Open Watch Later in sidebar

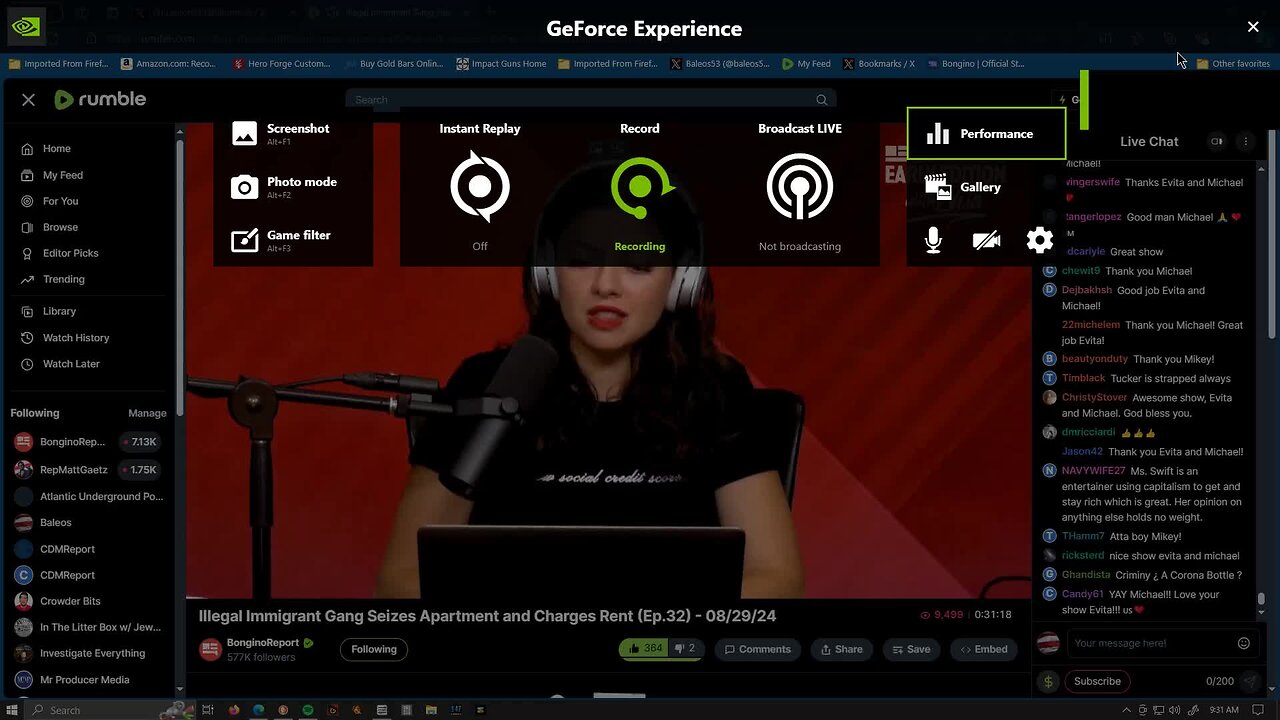pyautogui.click(x=59, y=364)
